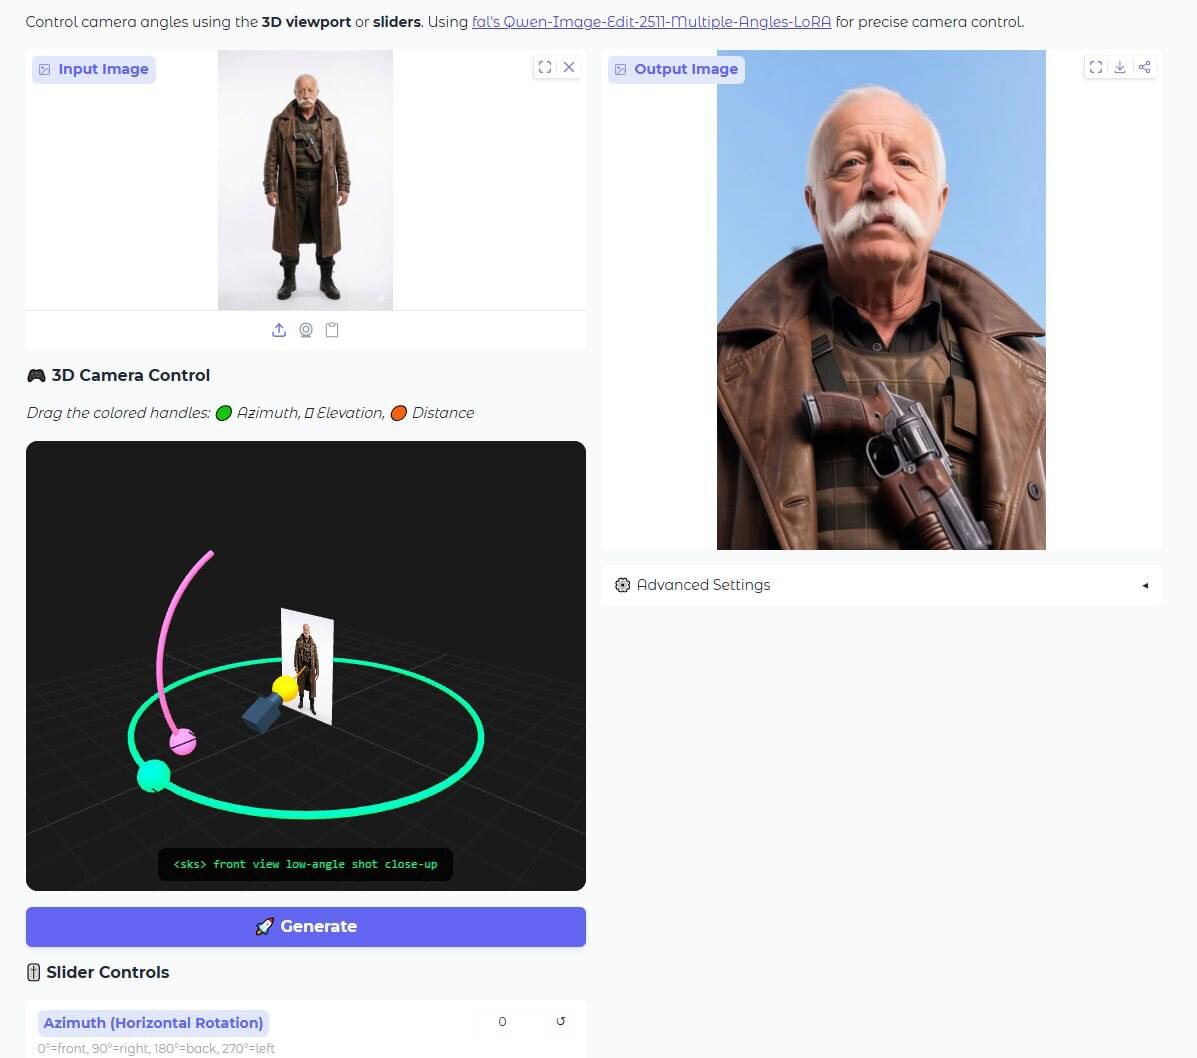Click the input image thumbnail preview
Screen dimensions: 1197x1058
coord(305,180)
